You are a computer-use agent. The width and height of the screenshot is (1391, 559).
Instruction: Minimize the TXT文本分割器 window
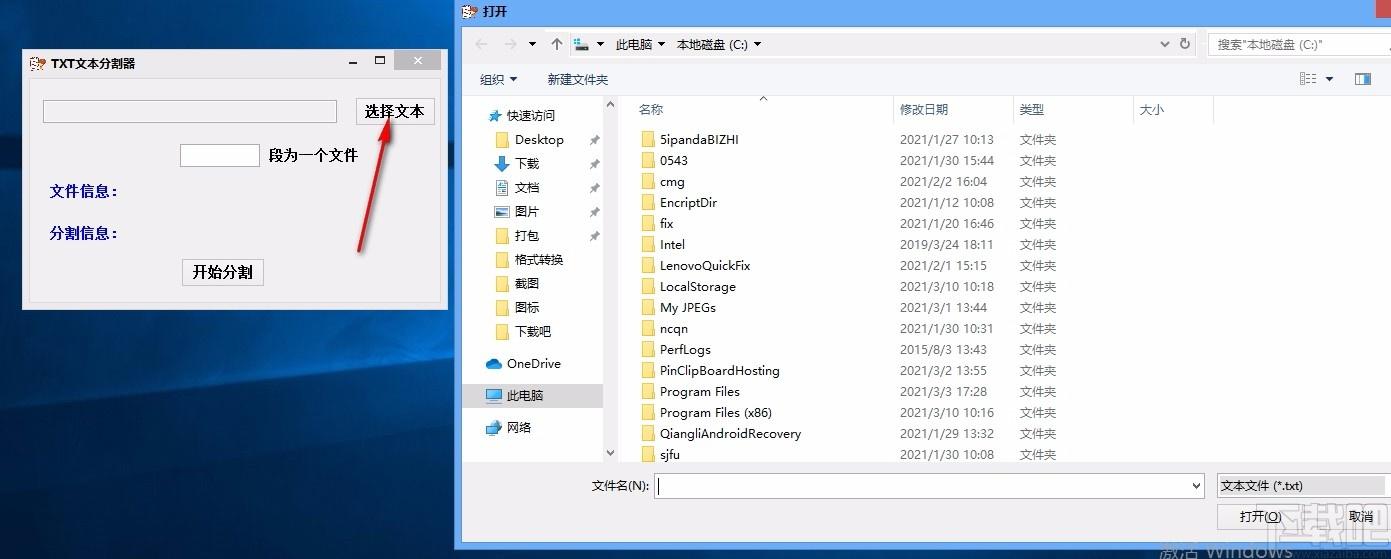353,62
